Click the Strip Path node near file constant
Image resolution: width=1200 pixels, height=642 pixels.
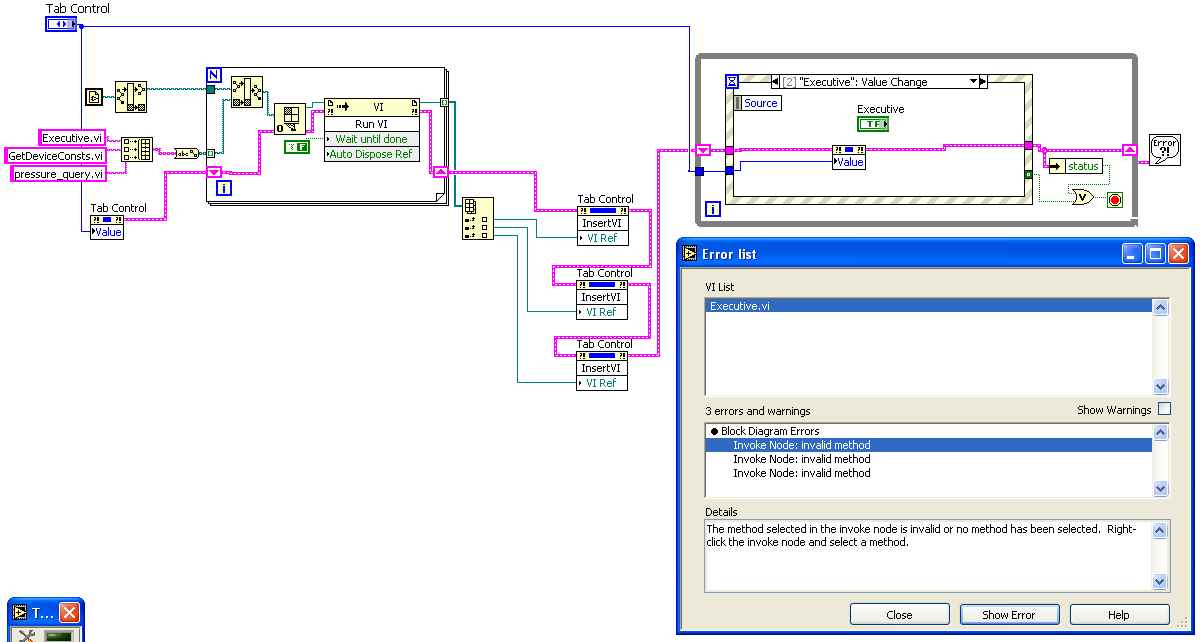130,96
